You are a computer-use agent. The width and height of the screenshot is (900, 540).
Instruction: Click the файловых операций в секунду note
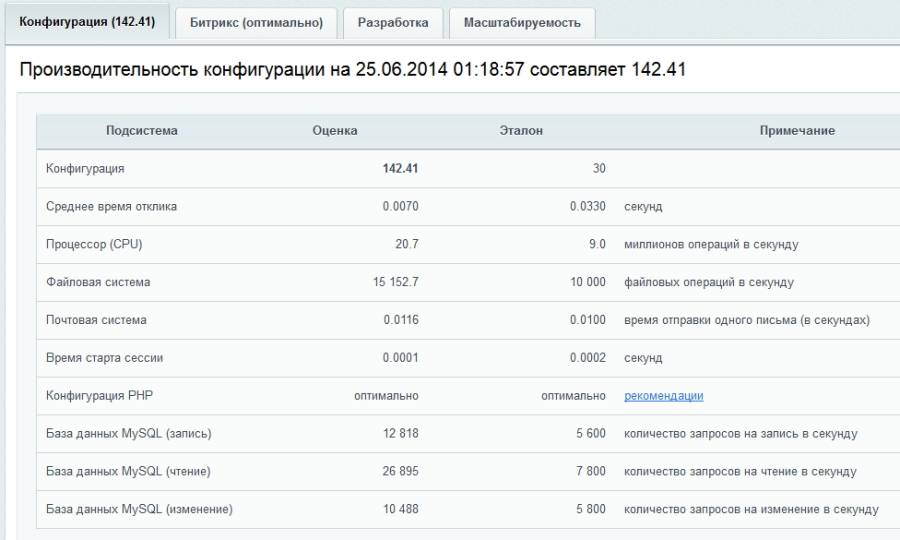pyautogui.click(x=709, y=282)
